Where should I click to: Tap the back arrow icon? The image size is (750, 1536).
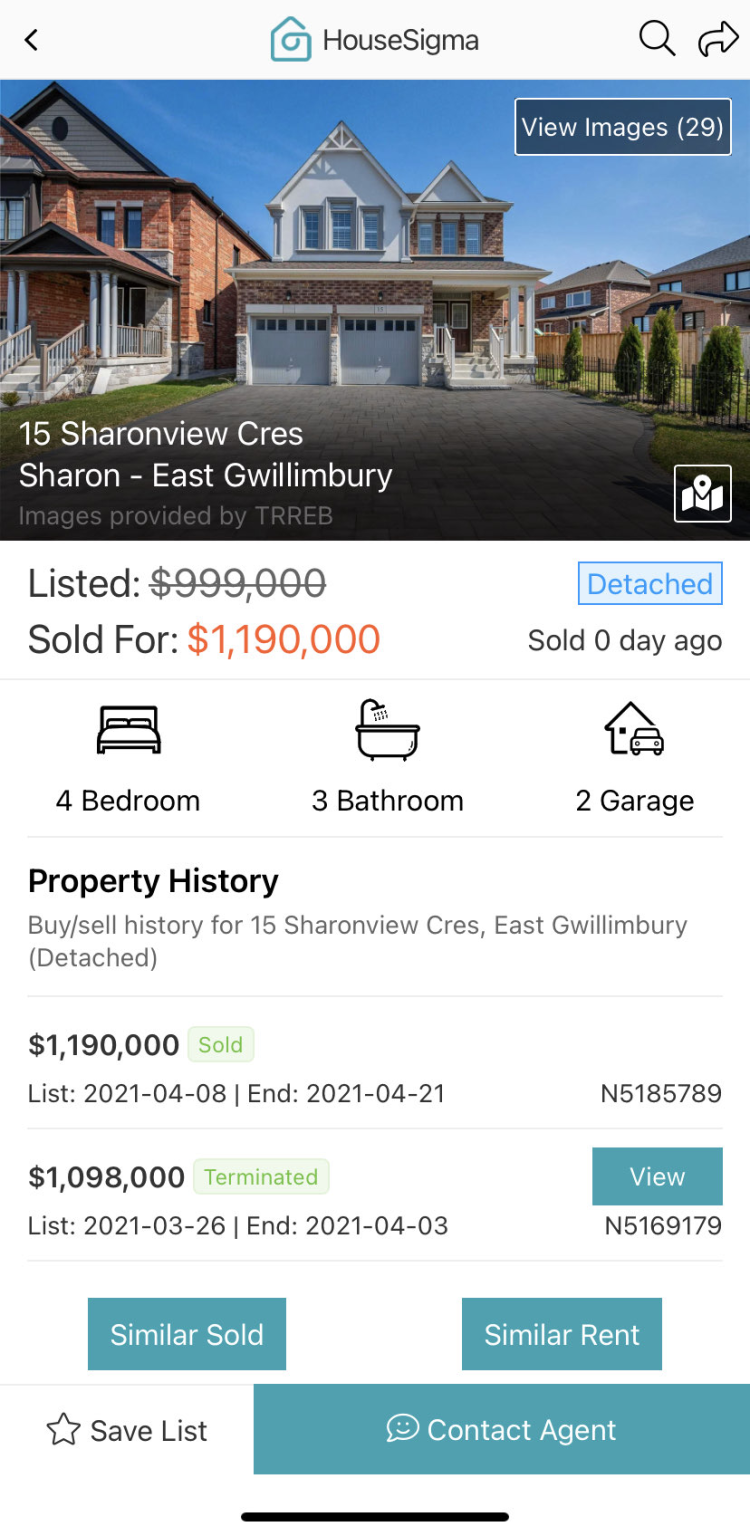click(x=32, y=40)
